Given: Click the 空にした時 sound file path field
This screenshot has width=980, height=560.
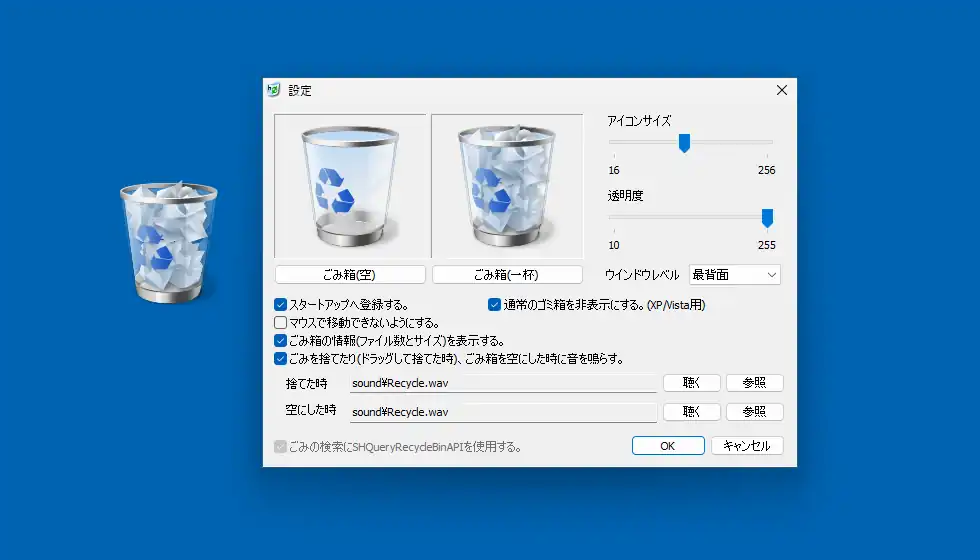Looking at the screenshot, I should (503, 412).
